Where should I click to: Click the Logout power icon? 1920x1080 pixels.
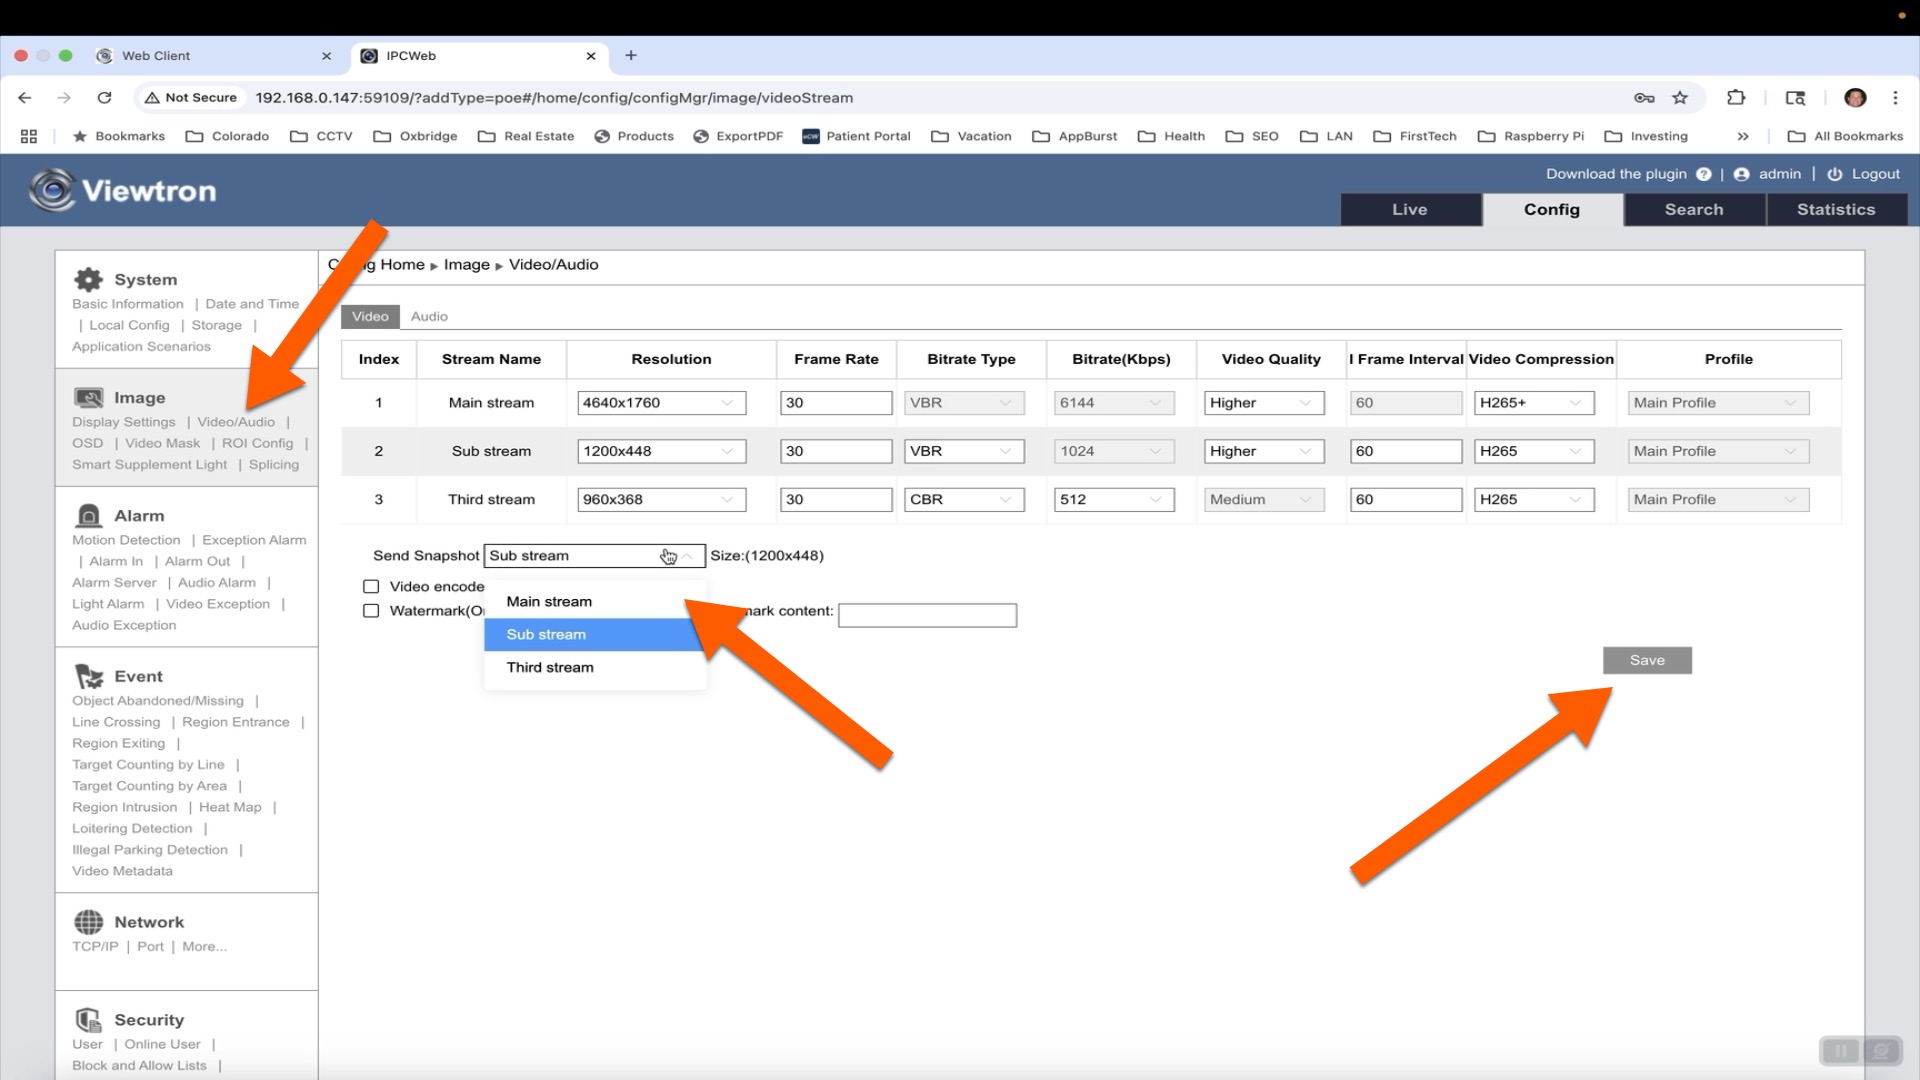click(x=1835, y=174)
